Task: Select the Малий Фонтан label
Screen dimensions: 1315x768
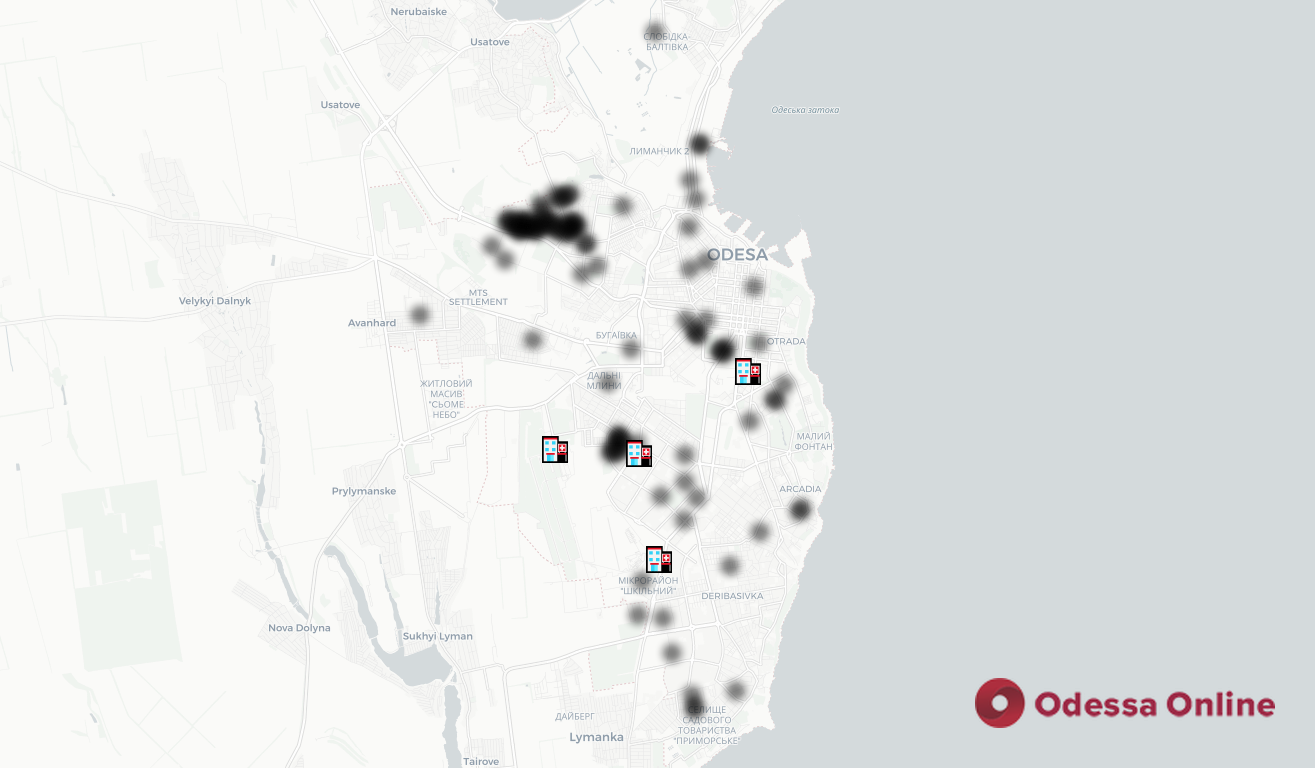Action: (x=814, y=441)
